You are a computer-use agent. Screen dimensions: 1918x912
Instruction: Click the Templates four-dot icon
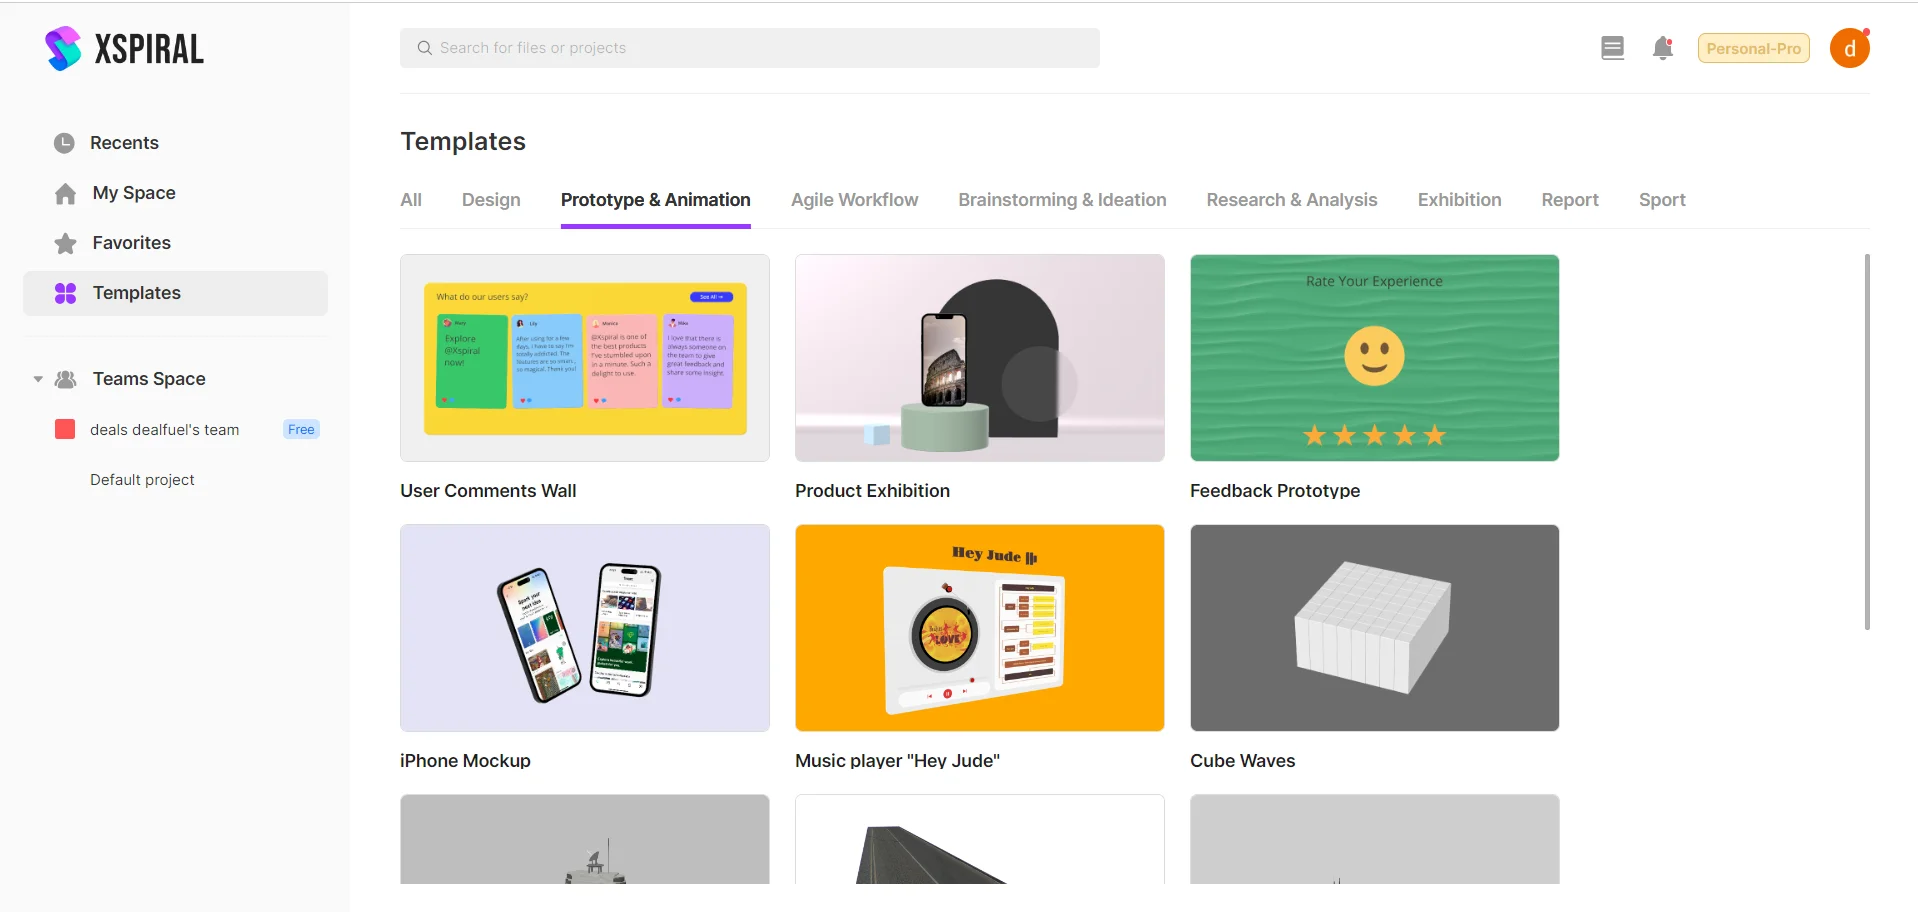(65, 293)
